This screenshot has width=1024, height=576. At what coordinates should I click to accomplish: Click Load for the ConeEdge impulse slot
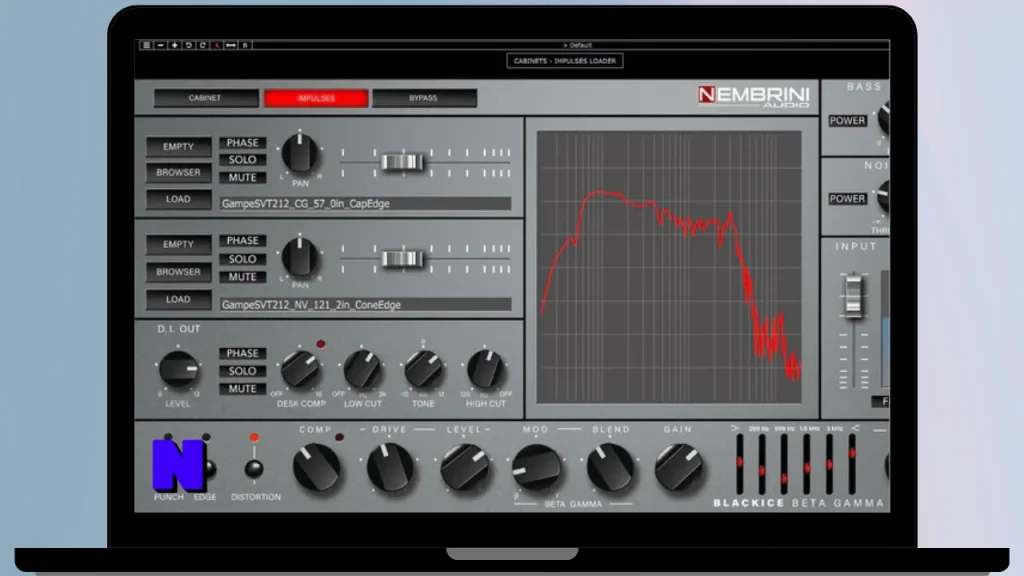(178, 299)
